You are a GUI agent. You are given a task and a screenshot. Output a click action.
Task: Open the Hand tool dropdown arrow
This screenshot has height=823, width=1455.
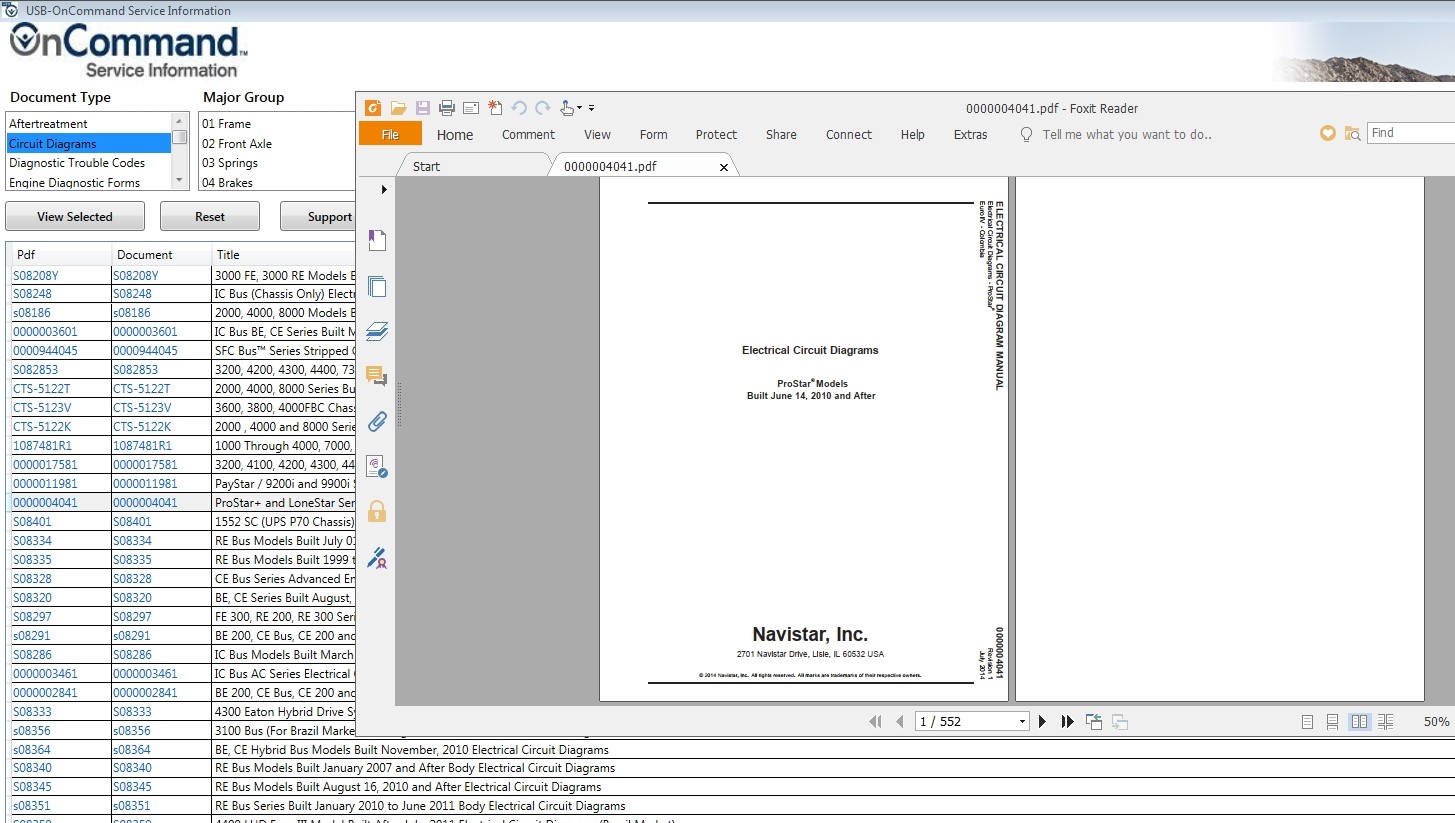coord(580,109)
